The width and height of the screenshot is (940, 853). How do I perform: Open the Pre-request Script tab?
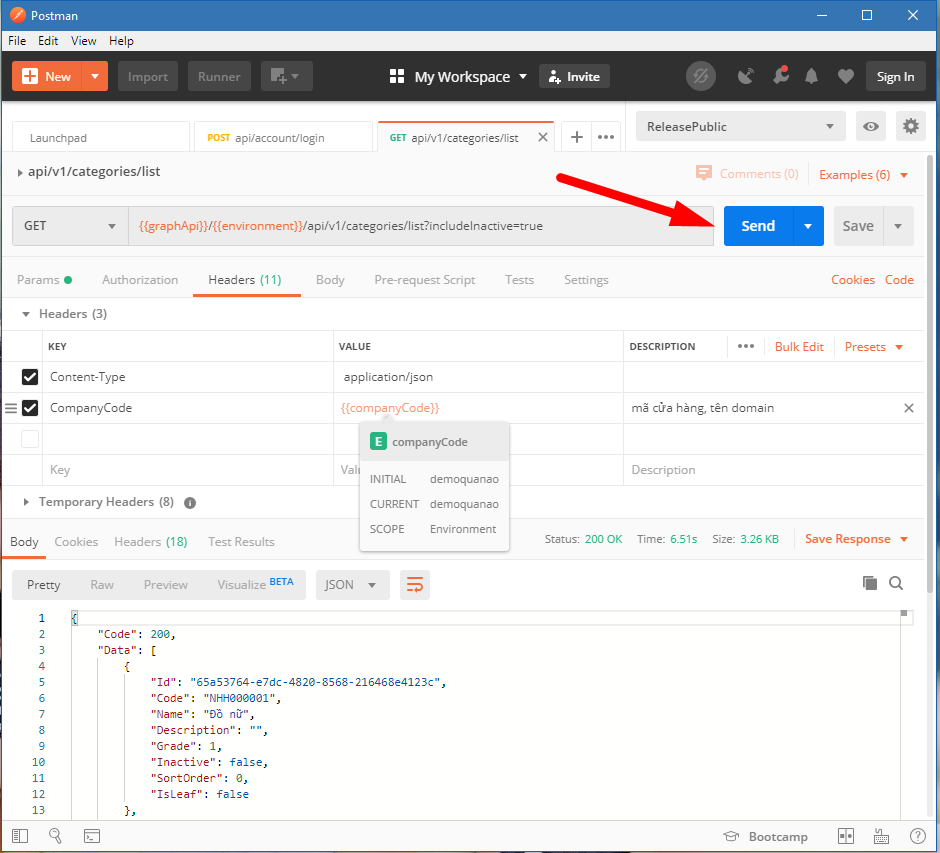pyautogui.click(x=424, y=279)
